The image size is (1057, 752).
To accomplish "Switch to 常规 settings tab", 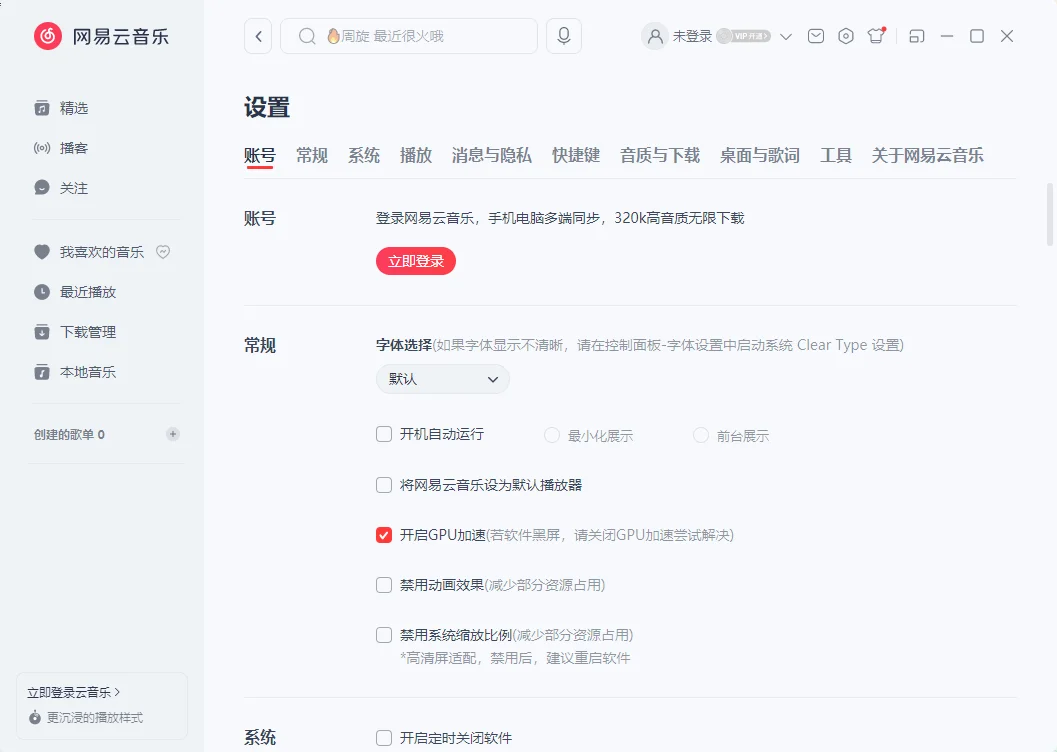I will point(312,156).
